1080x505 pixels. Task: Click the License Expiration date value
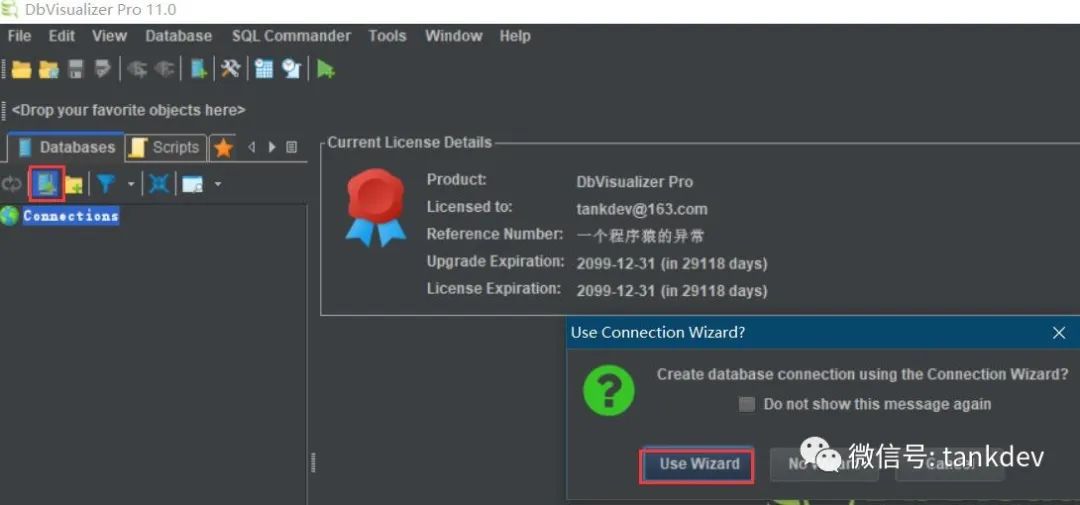click(672, 291)
